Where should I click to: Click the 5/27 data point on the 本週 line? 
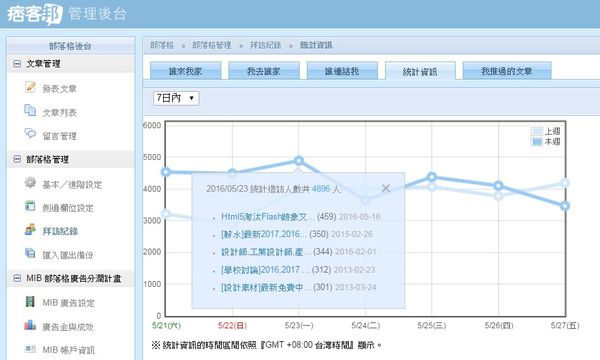click(565, 206)
